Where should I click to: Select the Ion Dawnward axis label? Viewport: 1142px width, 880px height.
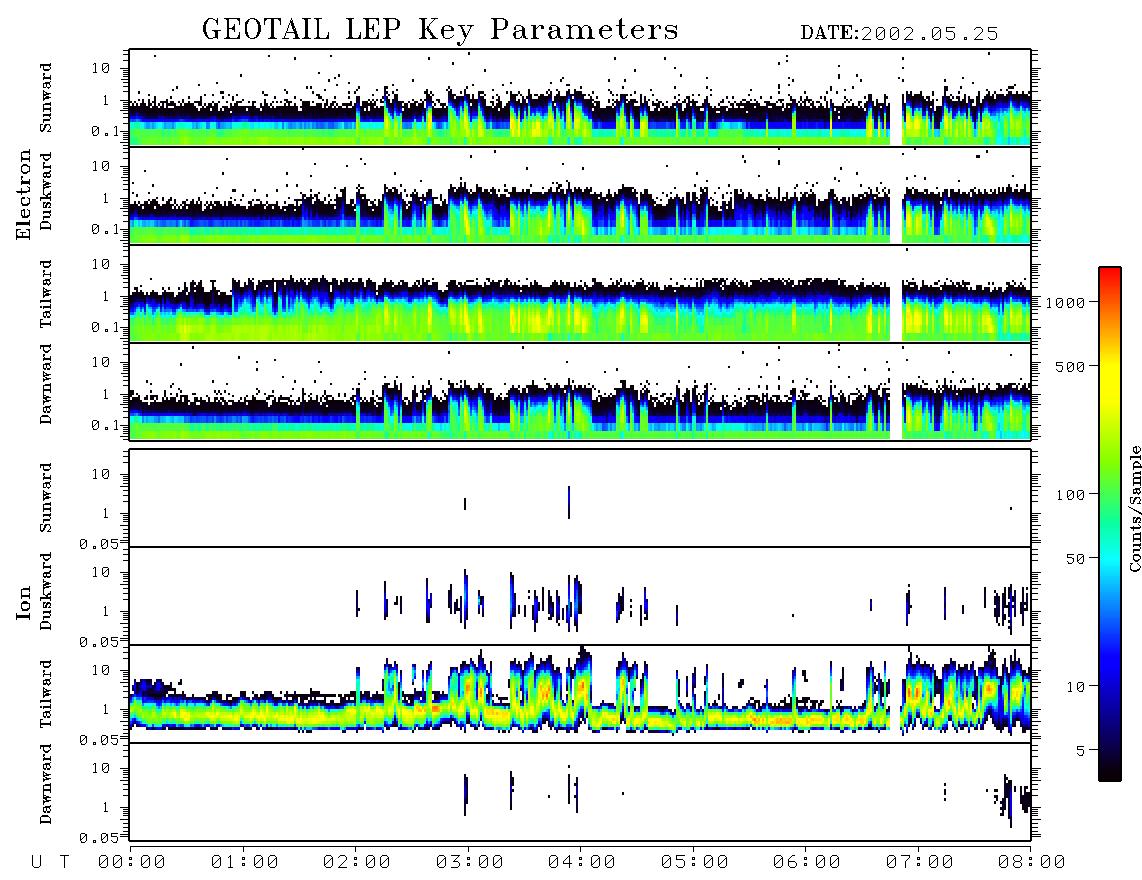46,784
